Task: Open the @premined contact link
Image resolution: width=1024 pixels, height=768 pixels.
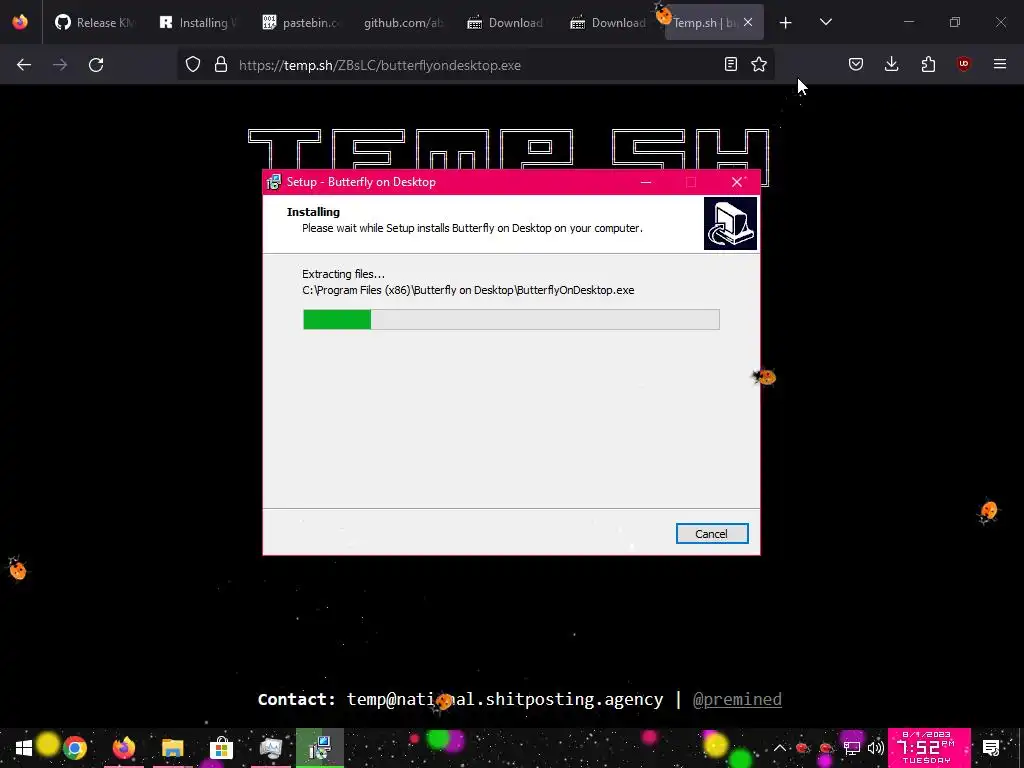Action: click(x=737, y=699)
